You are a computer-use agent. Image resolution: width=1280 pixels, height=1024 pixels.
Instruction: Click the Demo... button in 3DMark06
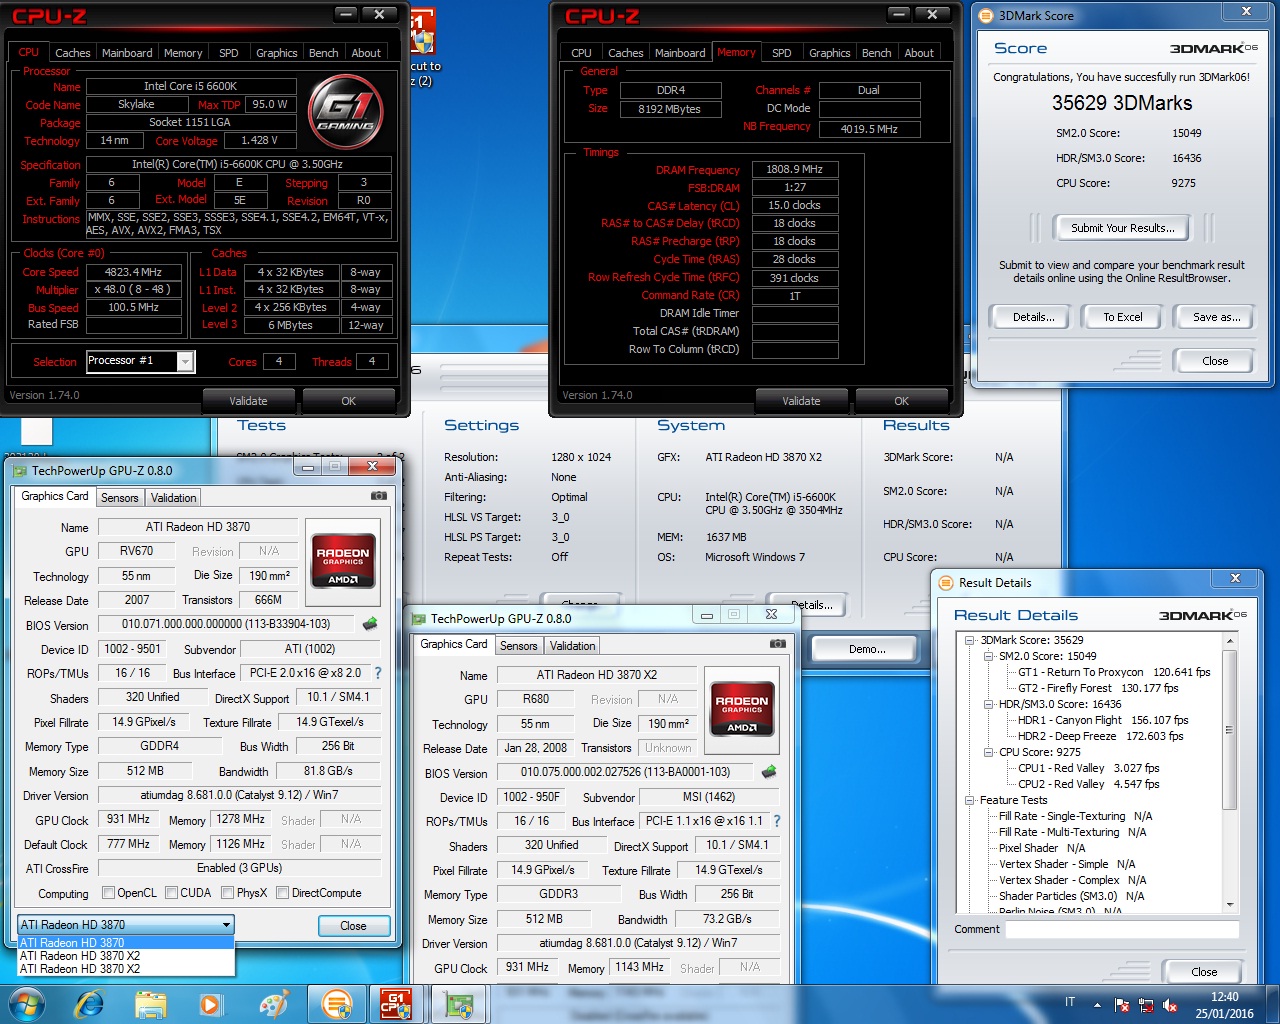[867, 649]
